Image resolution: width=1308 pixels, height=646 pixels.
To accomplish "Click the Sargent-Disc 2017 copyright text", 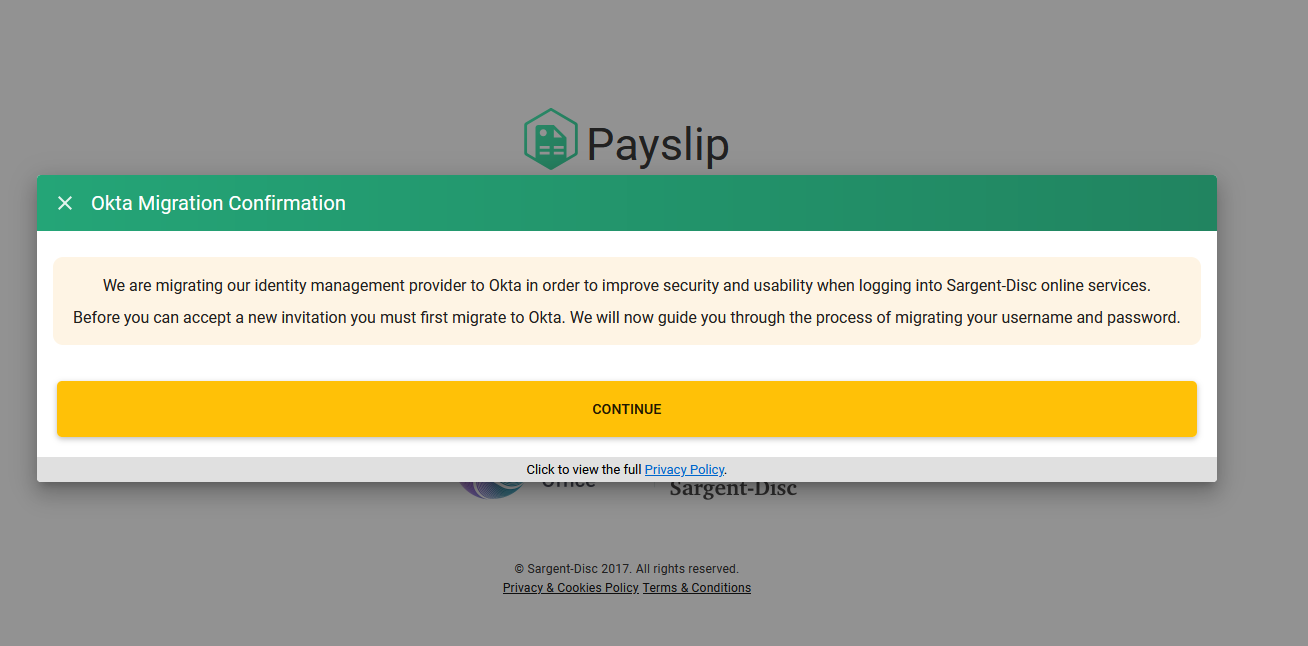I will (x=627, y=569).
